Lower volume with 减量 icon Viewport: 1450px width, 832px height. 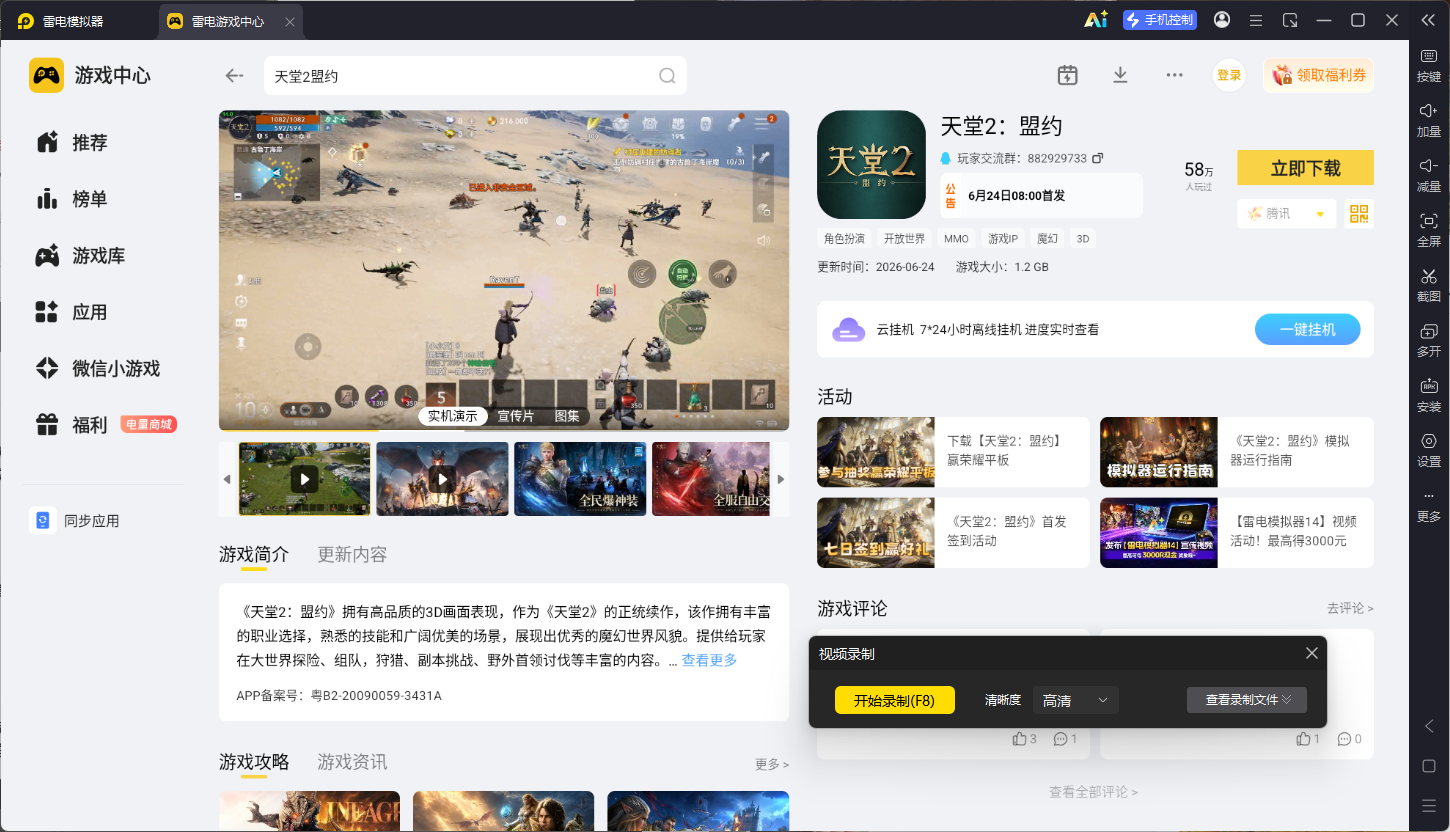pyautogui.click(x=1429, y=174)
